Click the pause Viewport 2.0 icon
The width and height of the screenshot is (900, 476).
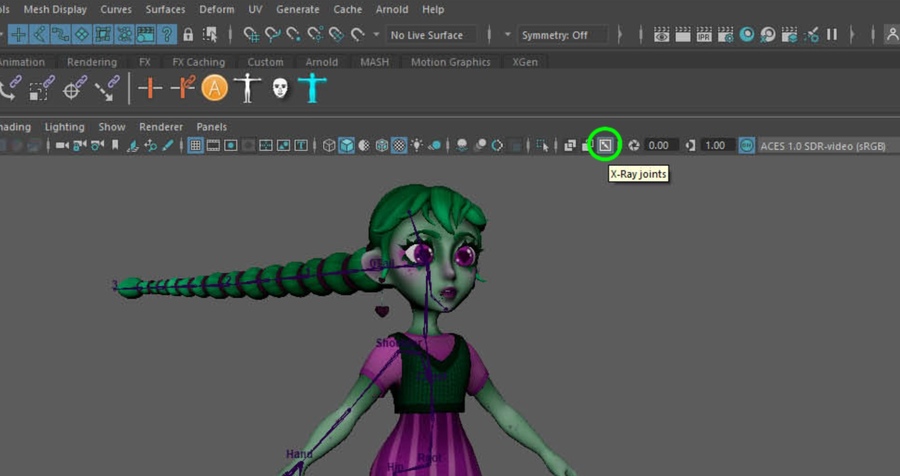[x=831, y=35]
